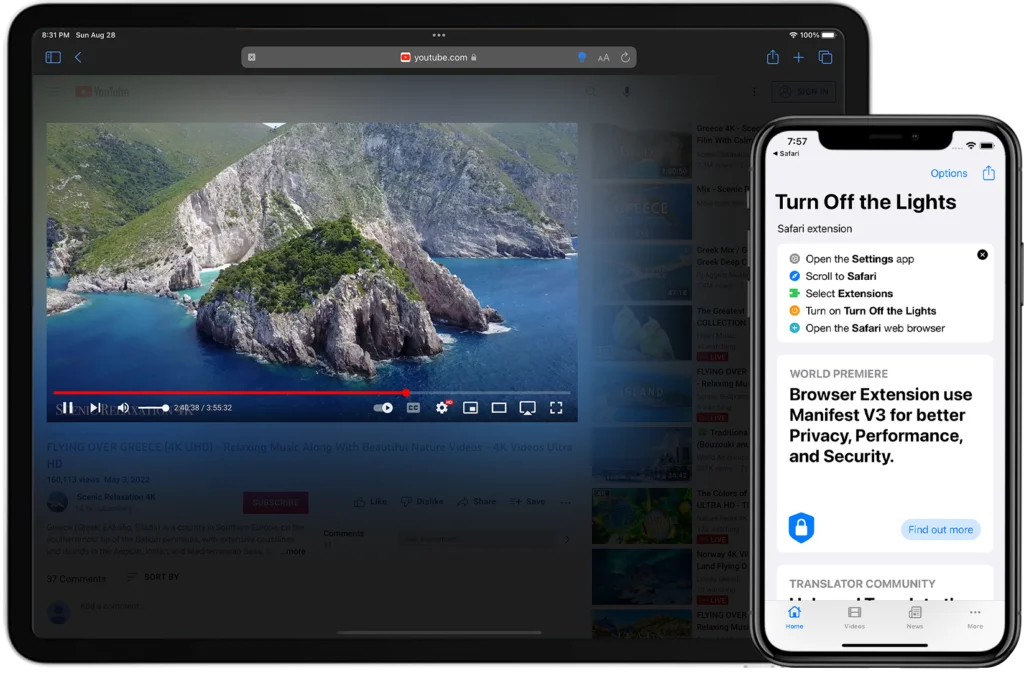This screenshot has height=674, width=1024.
Task: Click Options in the iPhone app
Action: click(948, 173)
